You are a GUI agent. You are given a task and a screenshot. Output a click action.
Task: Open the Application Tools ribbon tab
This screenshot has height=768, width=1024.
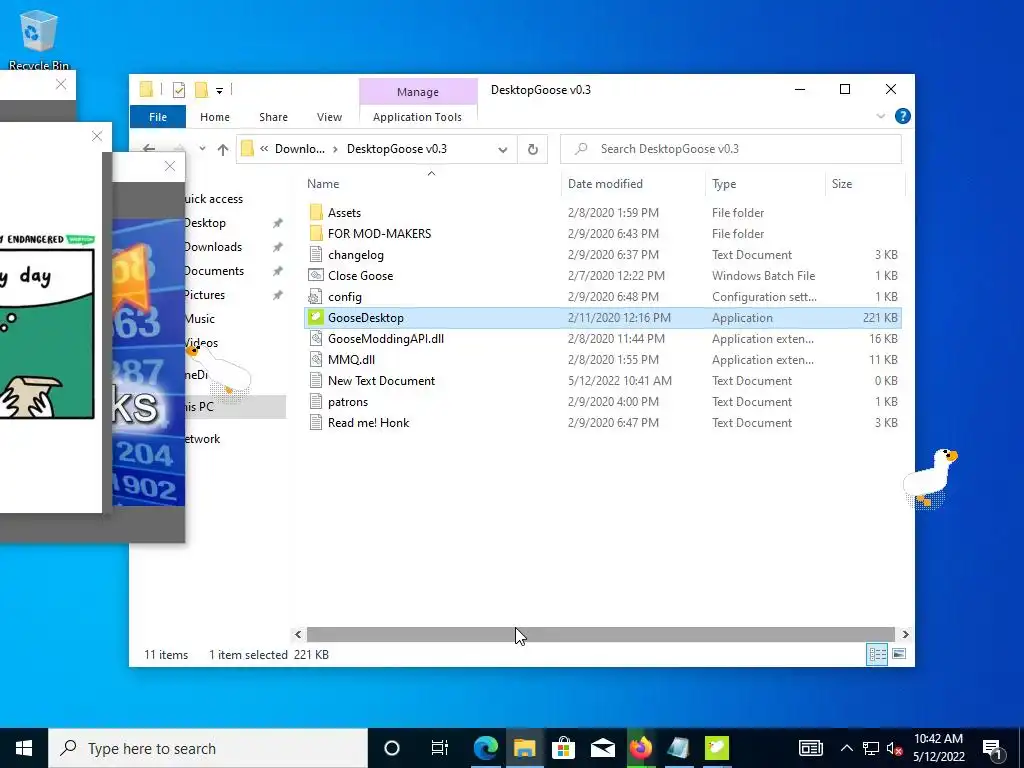pos(417,117)
